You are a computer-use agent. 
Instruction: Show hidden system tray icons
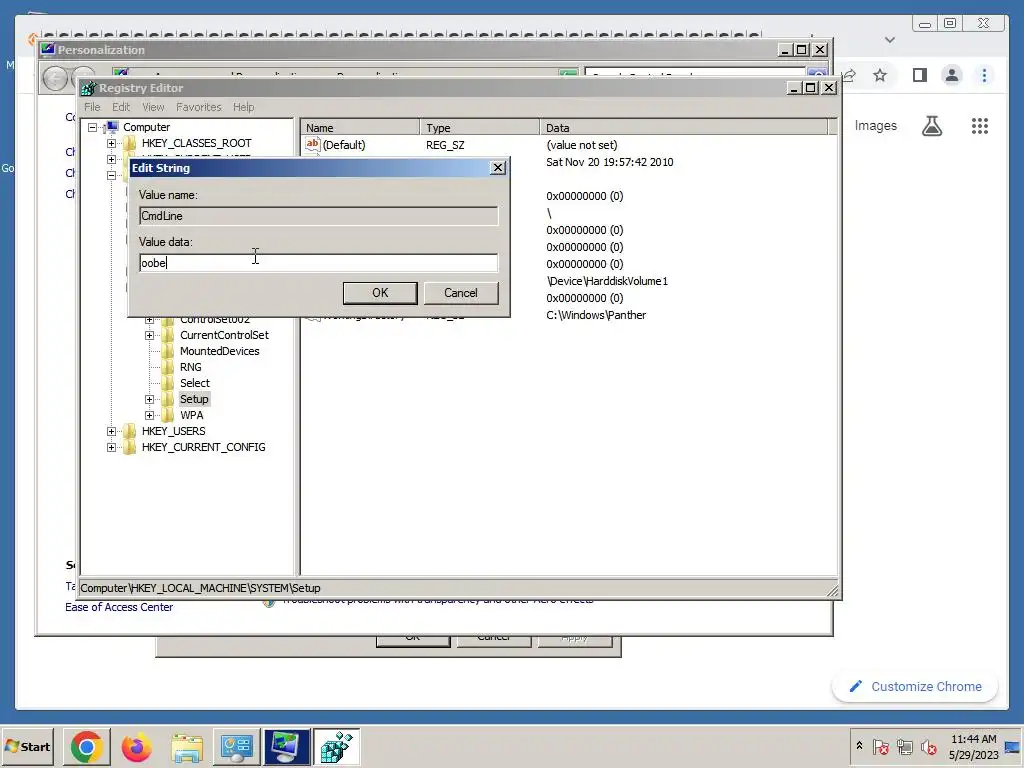[x=859, y=746]
